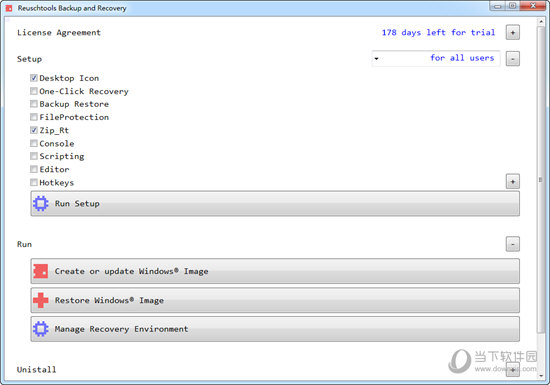550x385 pixels.
Task: Open the 'for all users' dropdown
Action: pos(436,58)
